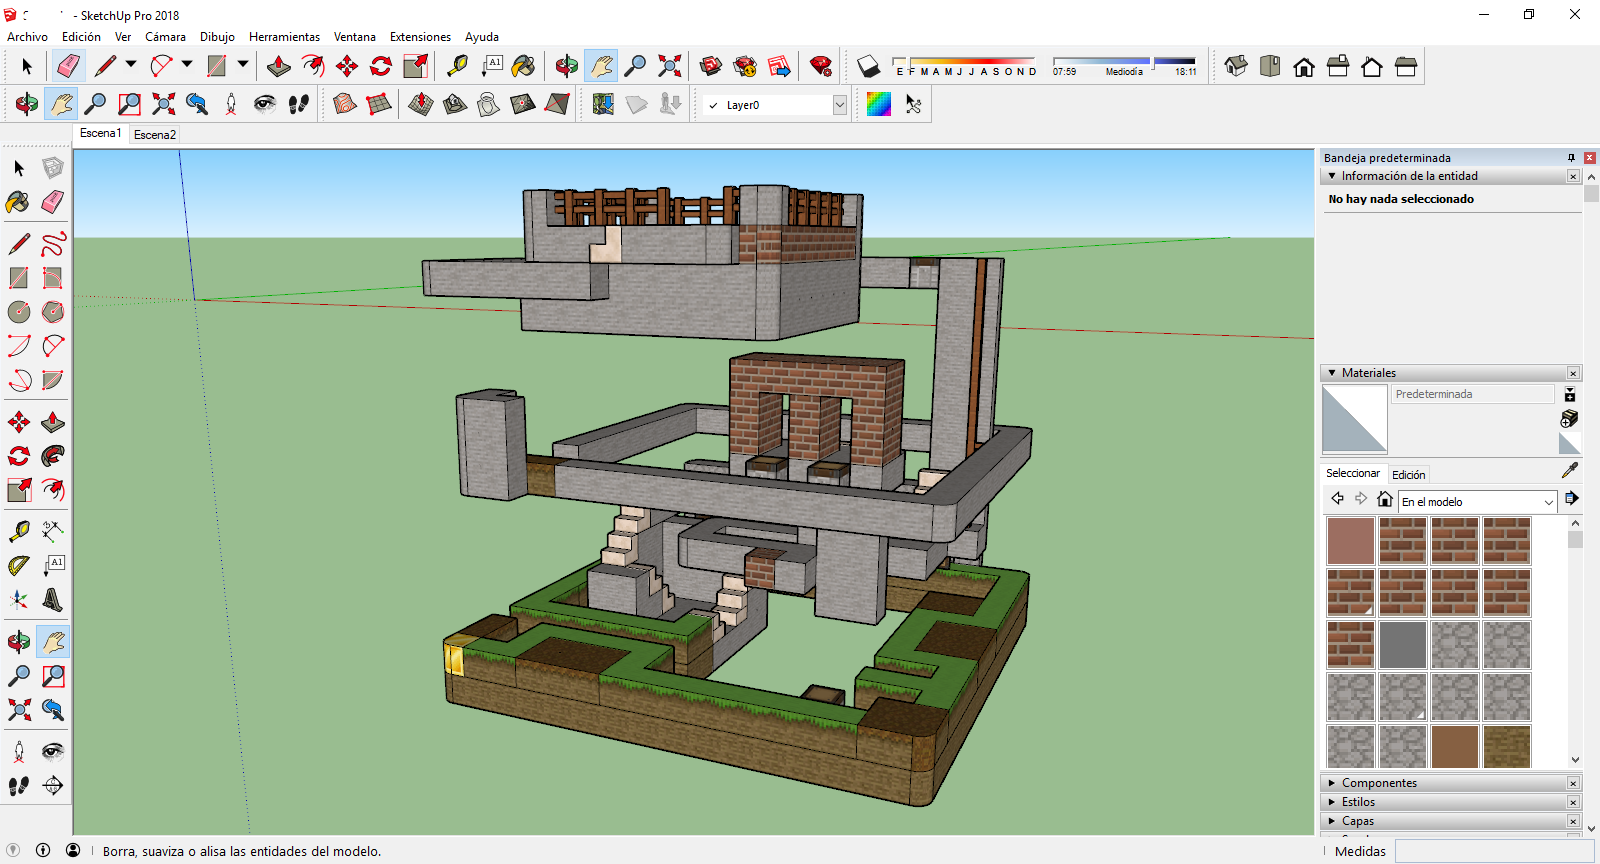Activate the Zoom Extents tool in the top toolbar
Screen dimensions: 1600x864
pos(669,66)
